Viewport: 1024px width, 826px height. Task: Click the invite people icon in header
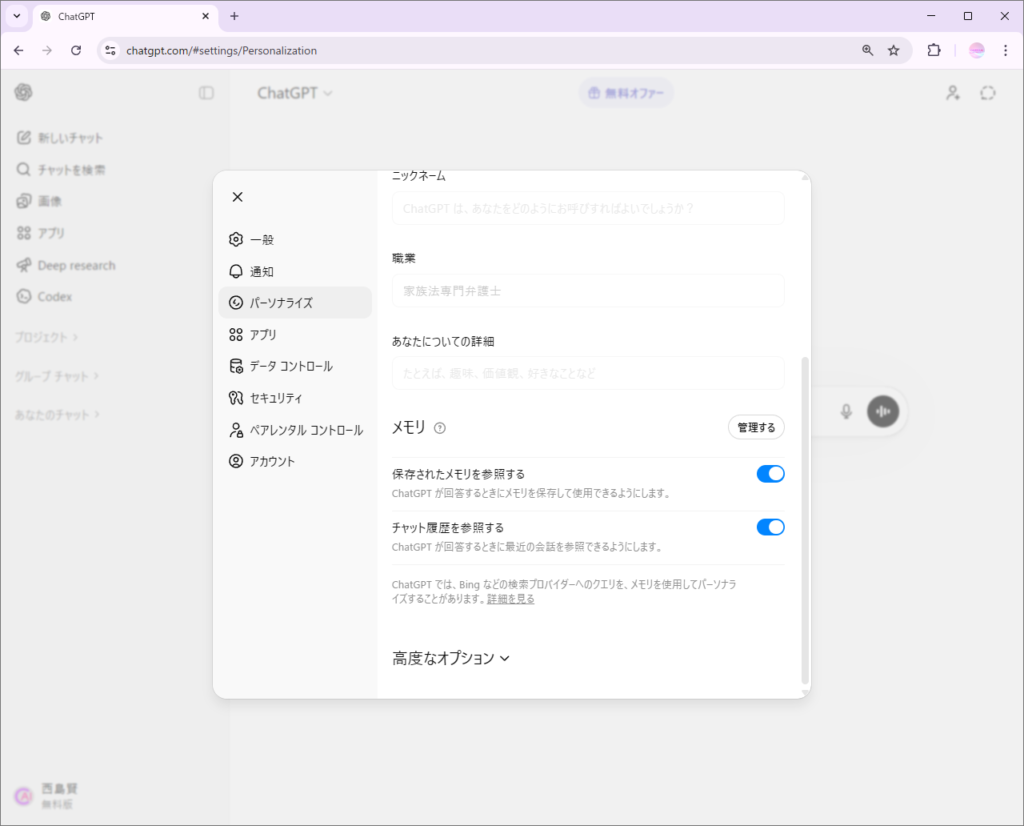pos(953,93)
